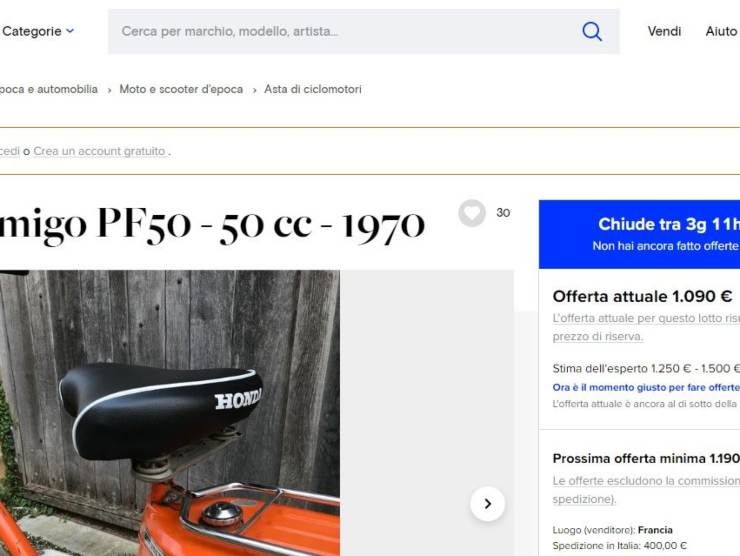
Task: Open the Aiuto menu item
Action: point(721,31)
